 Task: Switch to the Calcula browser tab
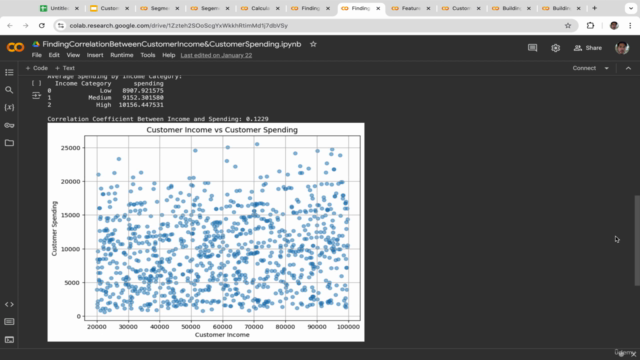click(260, 8)
